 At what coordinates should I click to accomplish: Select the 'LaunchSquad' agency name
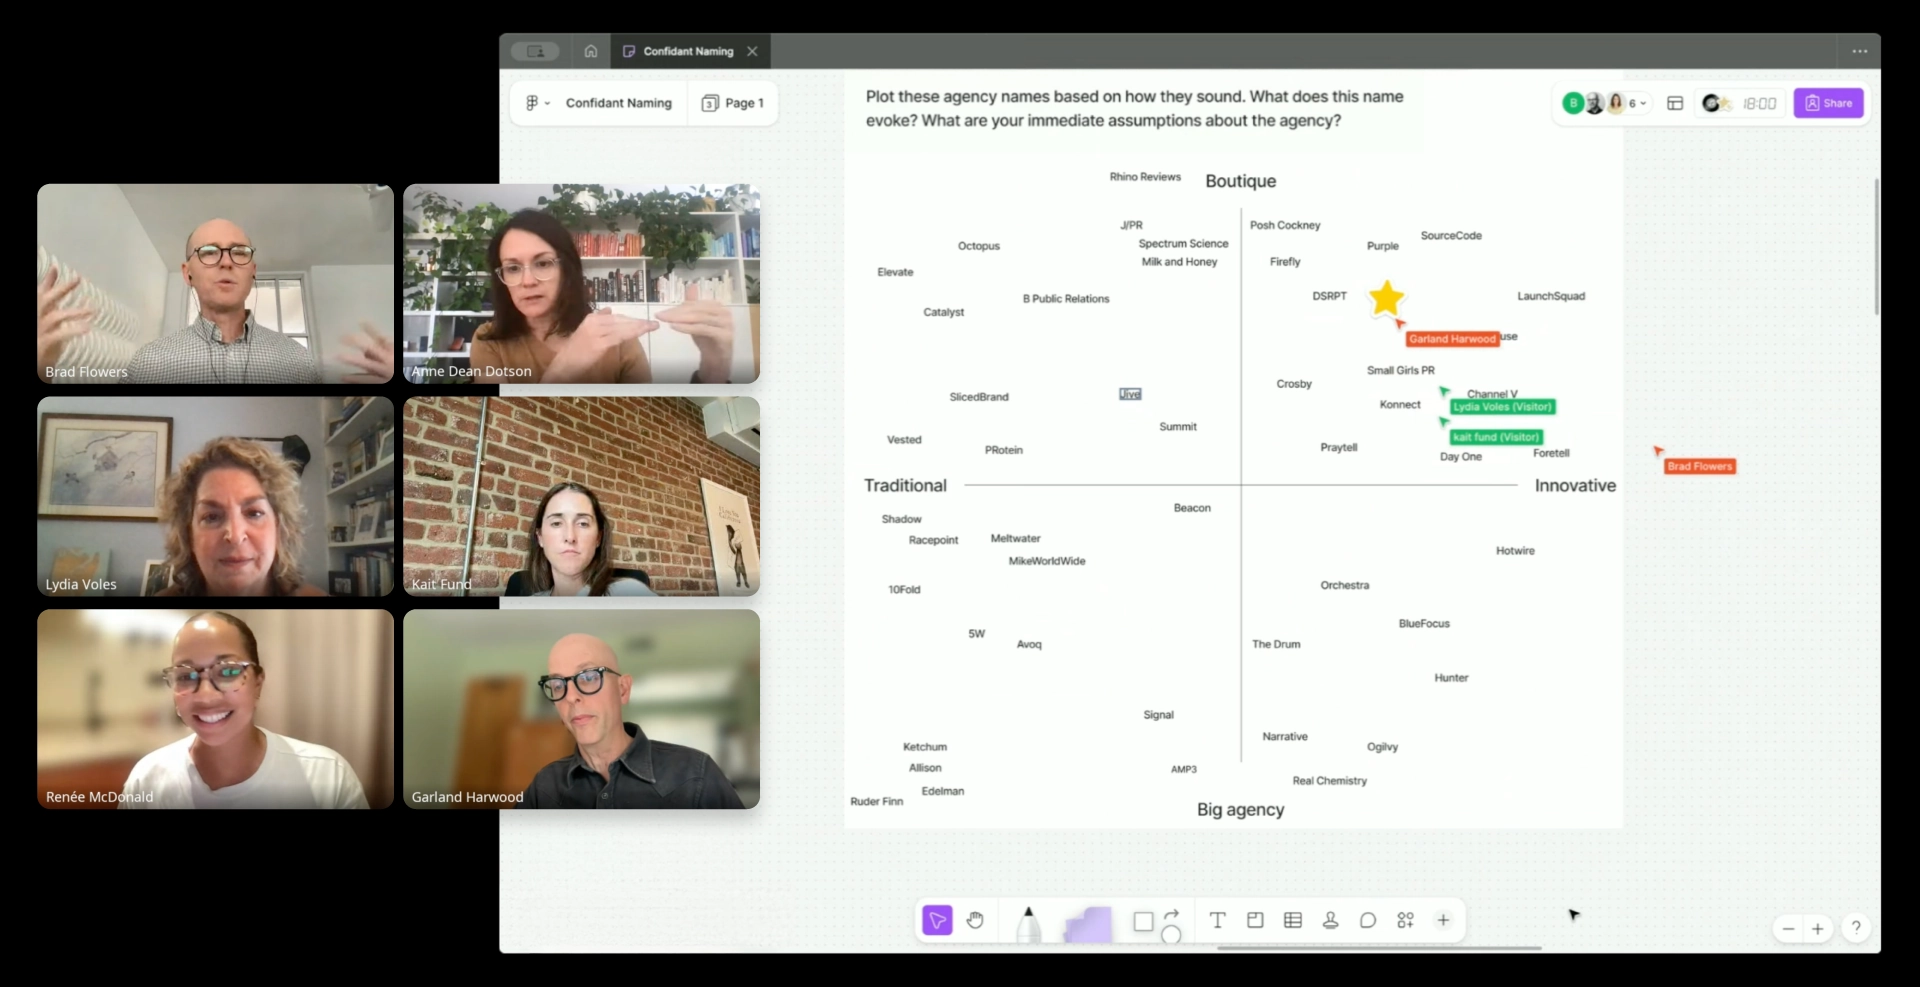pyautogui.click(x=1551, y=296)
